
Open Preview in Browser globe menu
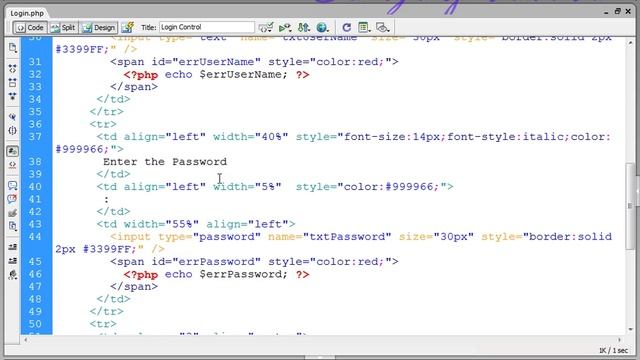(x=322, y=27)
